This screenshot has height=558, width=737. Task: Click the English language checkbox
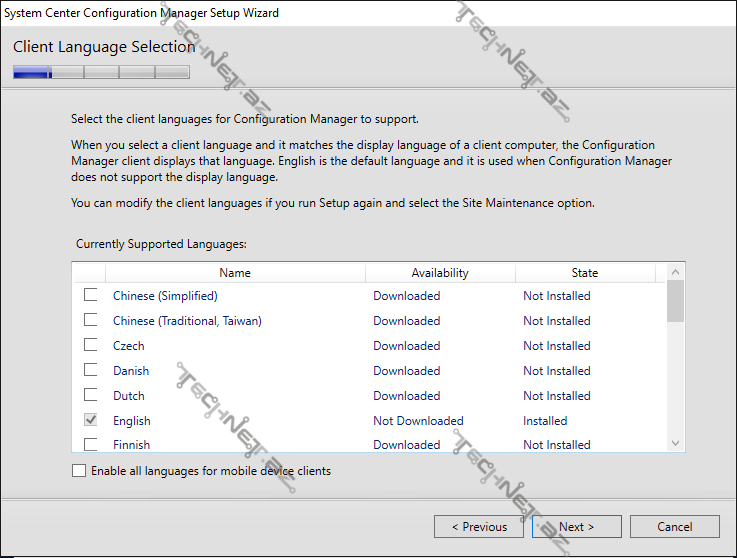click(x=91, y=420)
